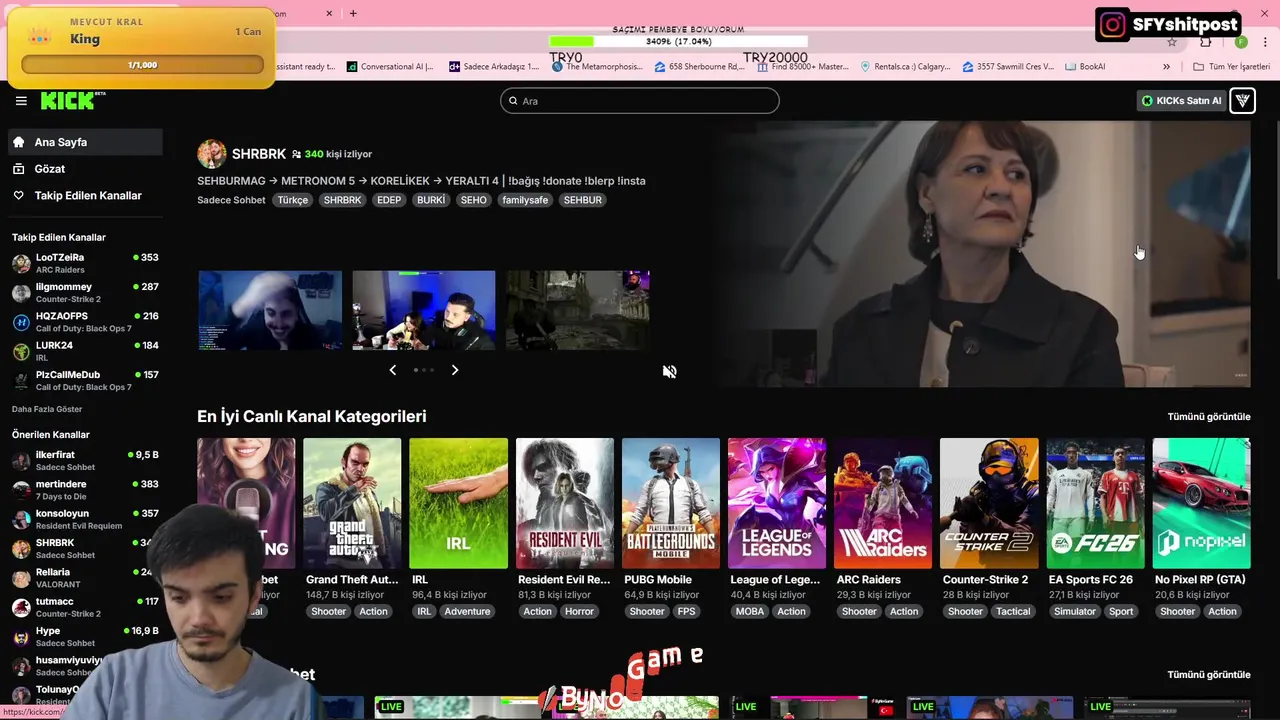Click tutmacc channel avatar
Image resolution: width=1280 pixels, height=720 pixels.
point(21,607)
